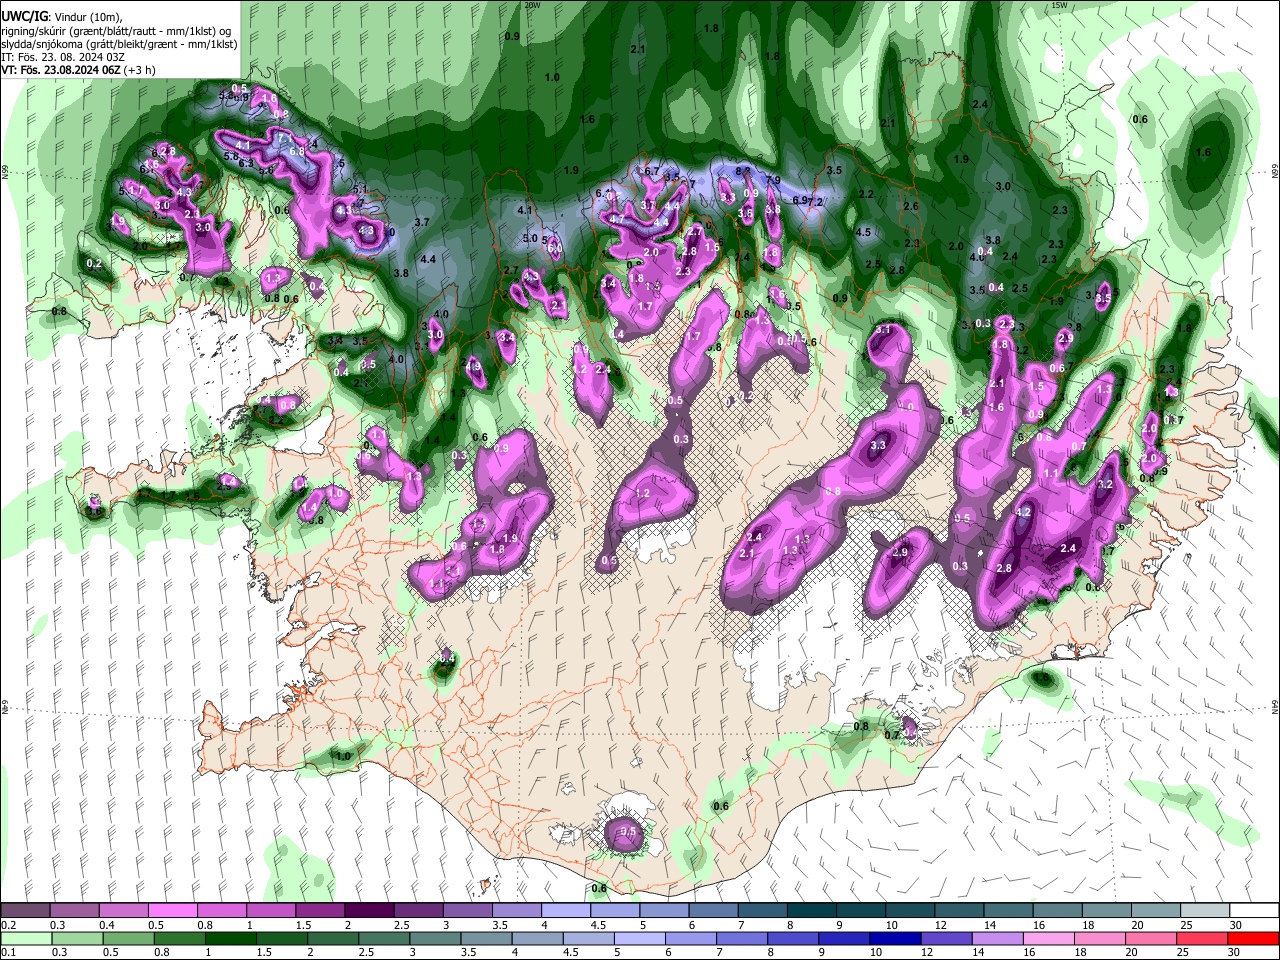Click the '15W' longitude label
The image size is (1280, 960).
point(1059,5)
